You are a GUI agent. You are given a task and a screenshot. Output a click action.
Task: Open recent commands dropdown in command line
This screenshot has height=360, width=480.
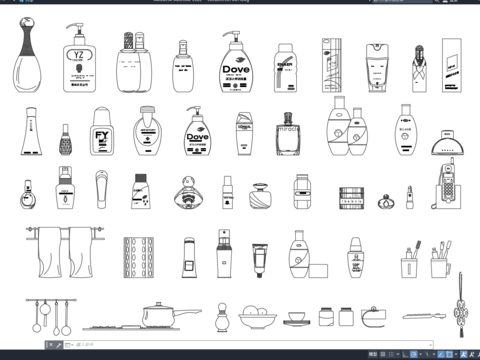coord(69,345)
